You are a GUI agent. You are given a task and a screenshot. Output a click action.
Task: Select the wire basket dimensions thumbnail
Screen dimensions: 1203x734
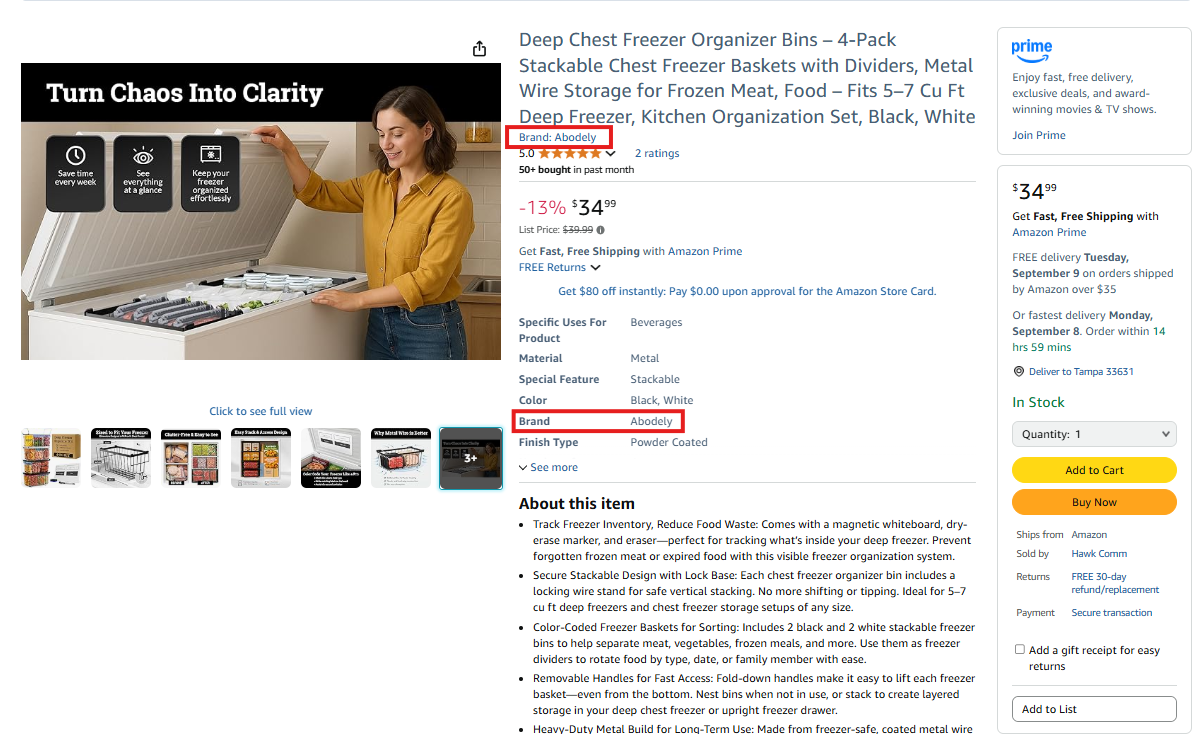[121, 458]
